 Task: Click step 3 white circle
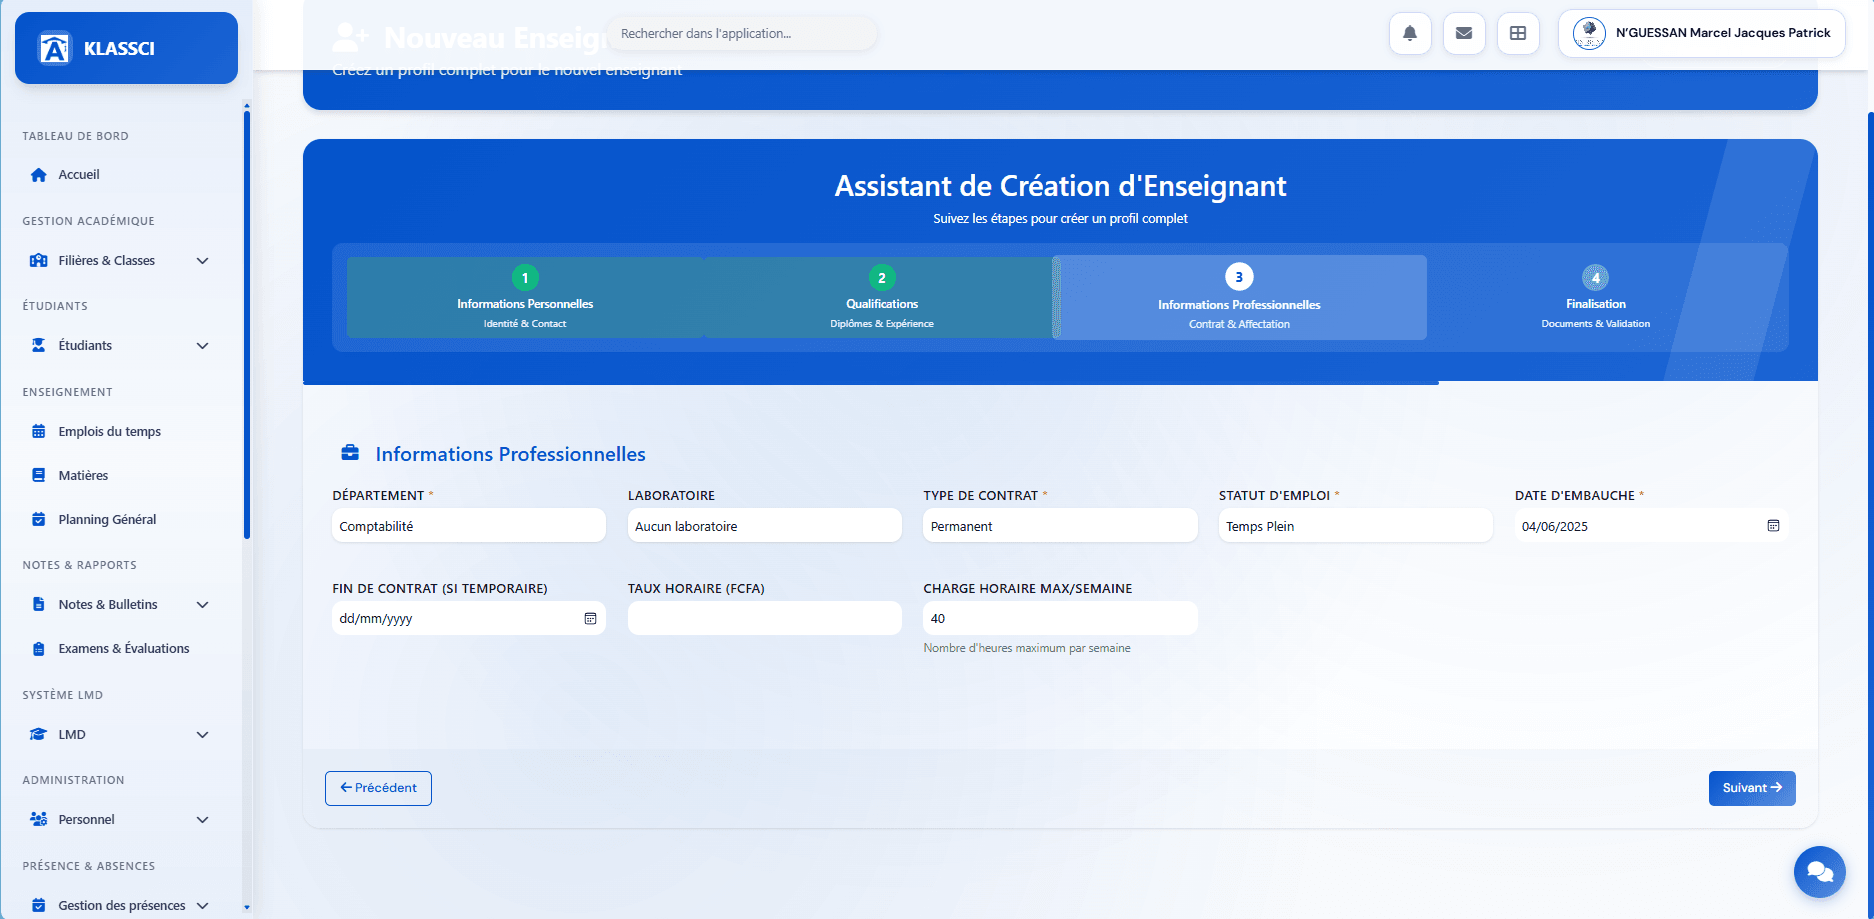click(x=1239, y=277)
